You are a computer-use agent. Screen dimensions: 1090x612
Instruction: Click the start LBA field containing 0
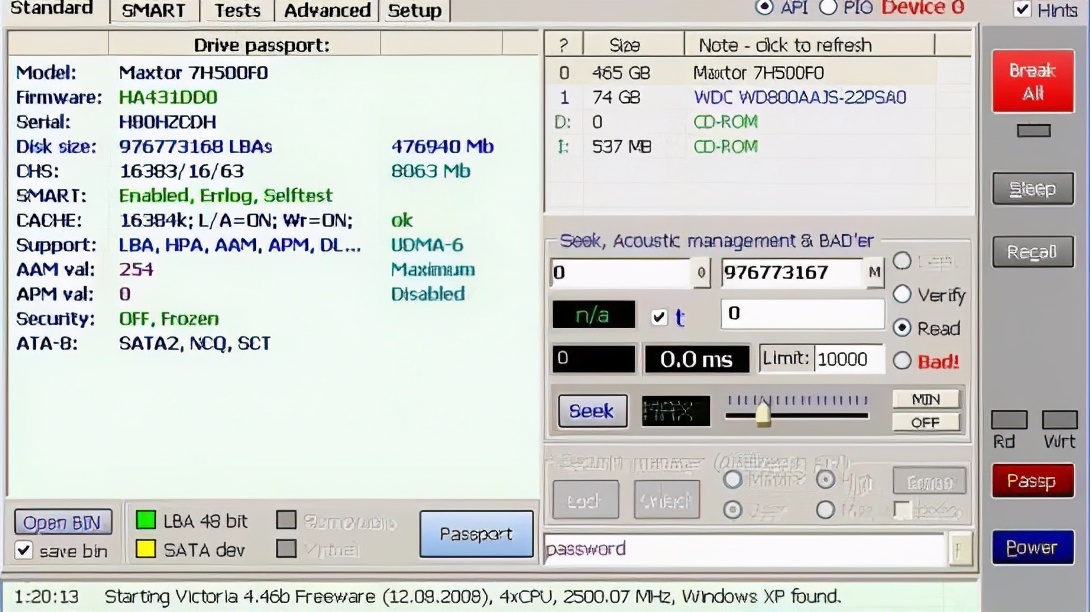pos(621,273)
